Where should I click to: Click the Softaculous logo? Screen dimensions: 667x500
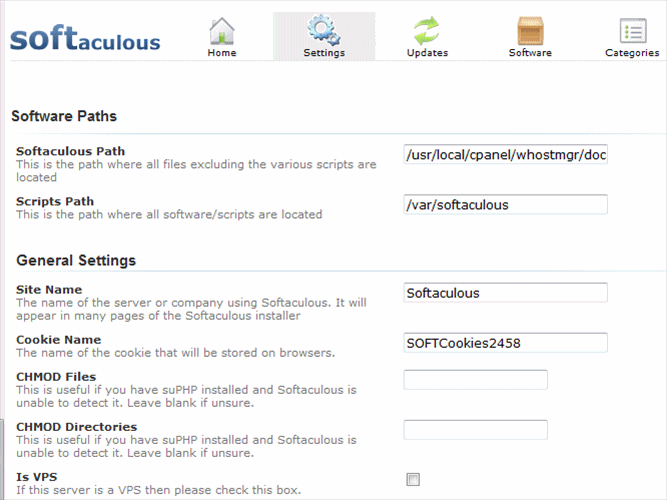(x=84, y=39)
